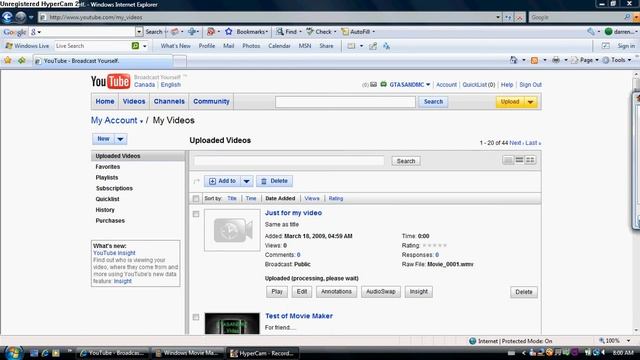Click the Sign Out link
Screen dimensions: 640x360
tap(530, 84)
